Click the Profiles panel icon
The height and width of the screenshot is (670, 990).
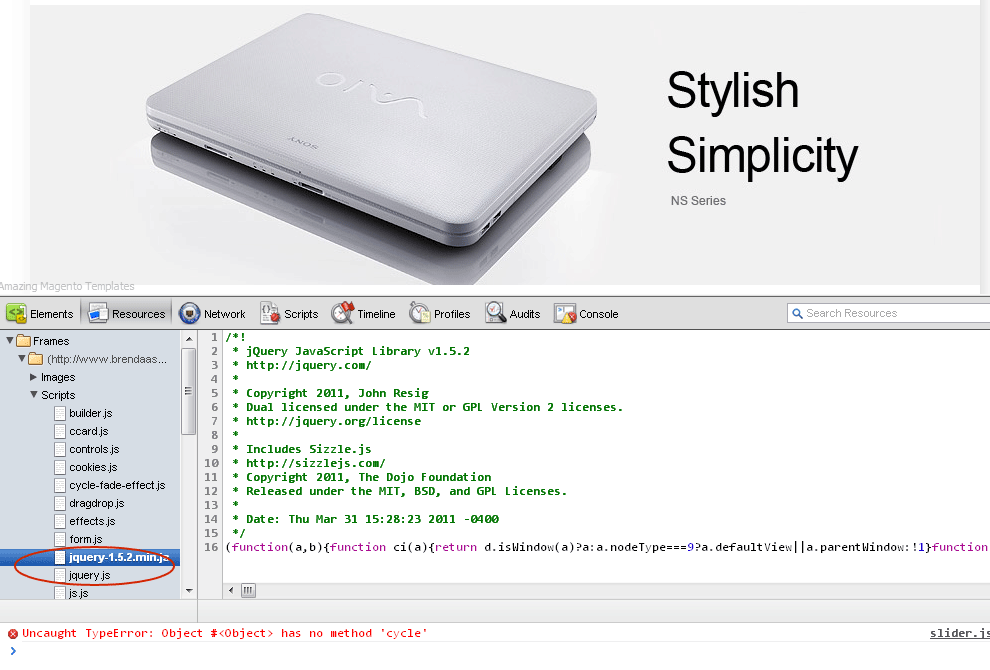(420, 313)
